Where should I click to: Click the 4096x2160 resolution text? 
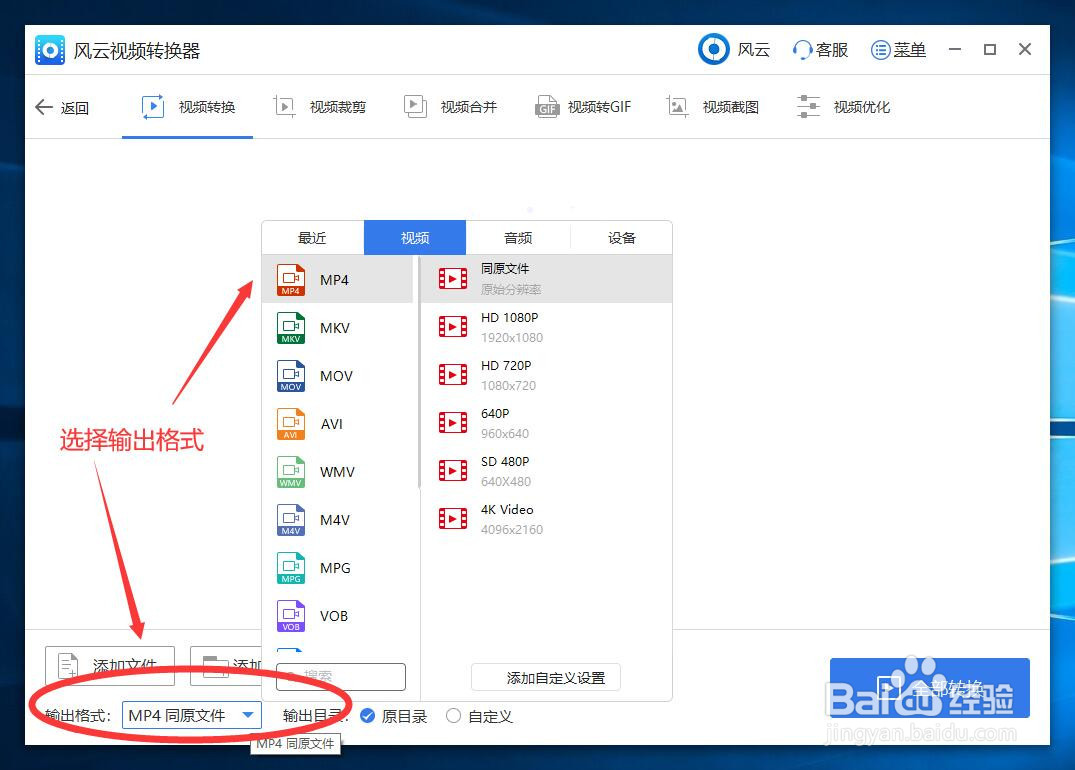(x=511, y=529)
